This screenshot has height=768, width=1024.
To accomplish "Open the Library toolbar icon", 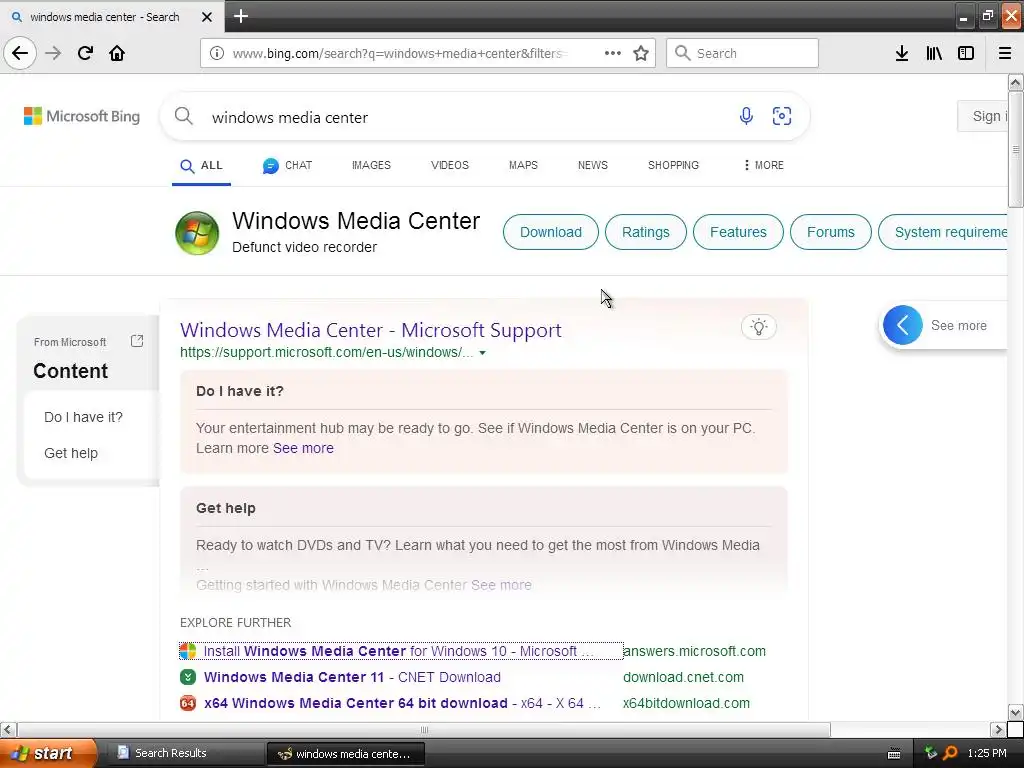I will [x=934, y=53].
